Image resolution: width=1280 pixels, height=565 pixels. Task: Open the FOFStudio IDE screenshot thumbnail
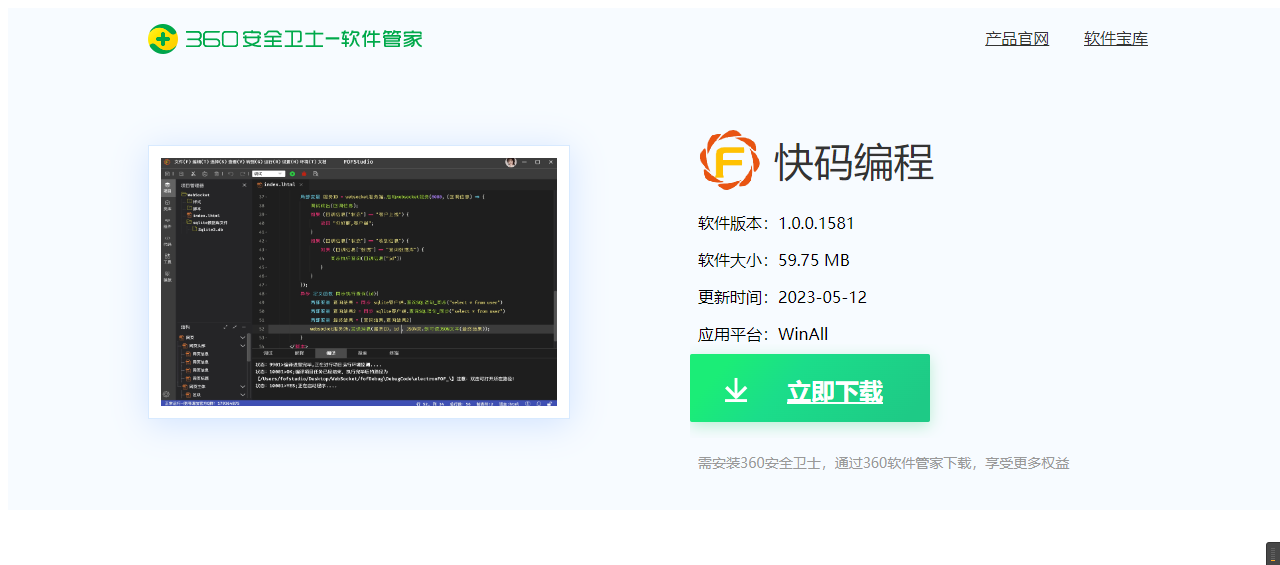(x=359, y=282)
